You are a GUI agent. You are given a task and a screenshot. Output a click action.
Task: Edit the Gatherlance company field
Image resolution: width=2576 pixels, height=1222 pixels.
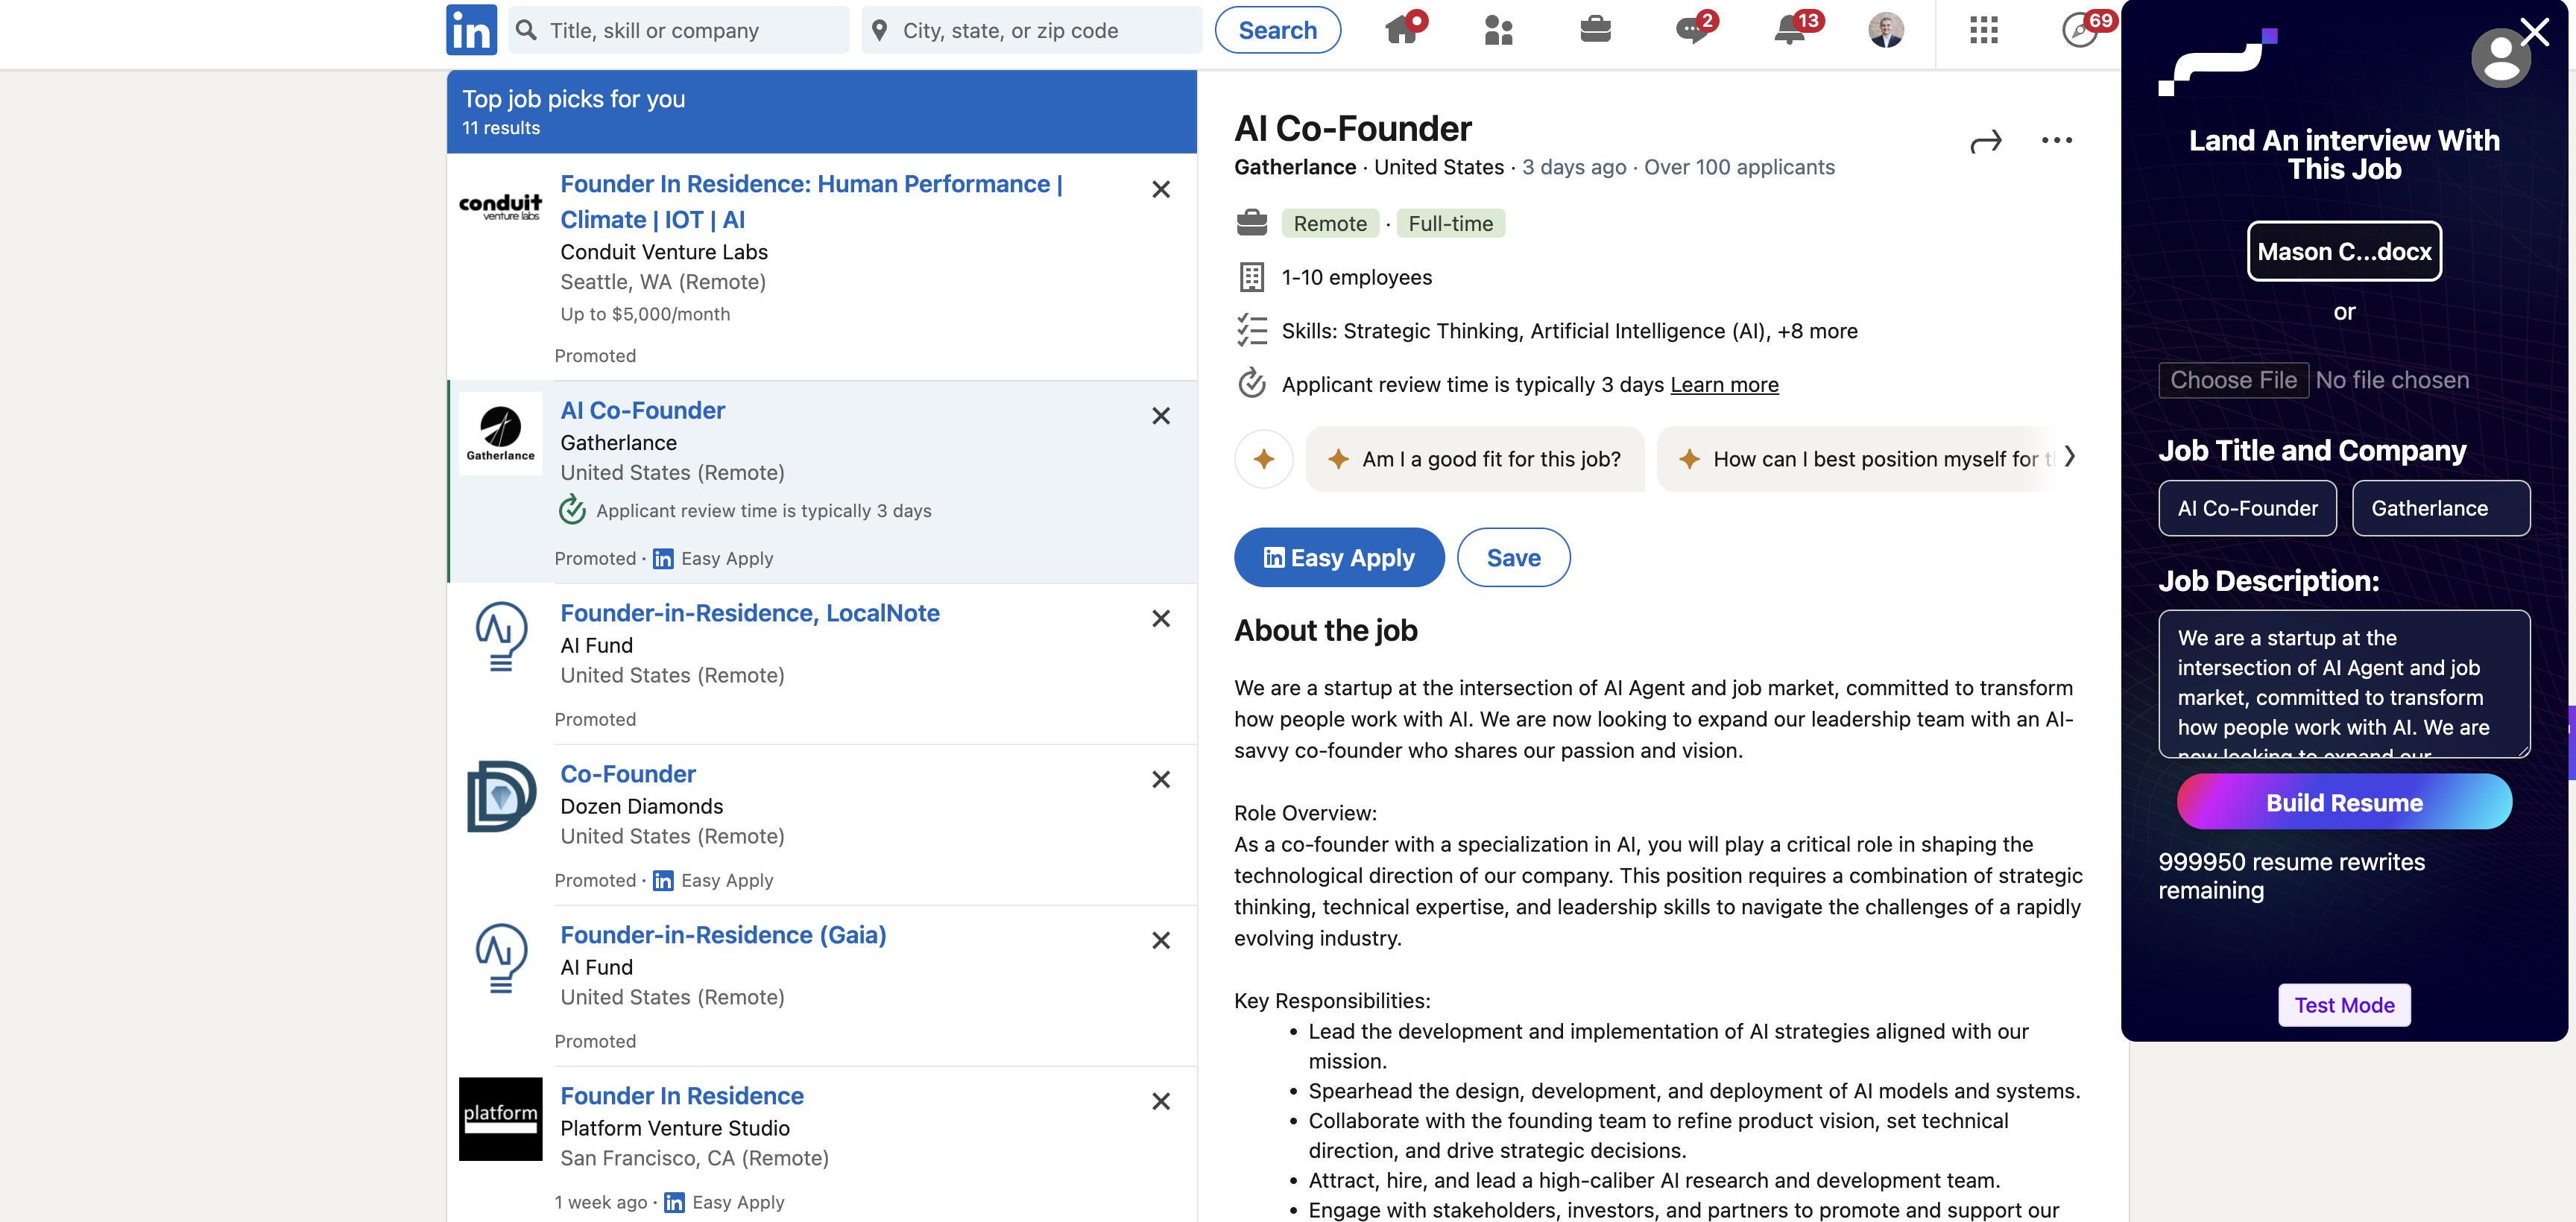[2441, 508]
